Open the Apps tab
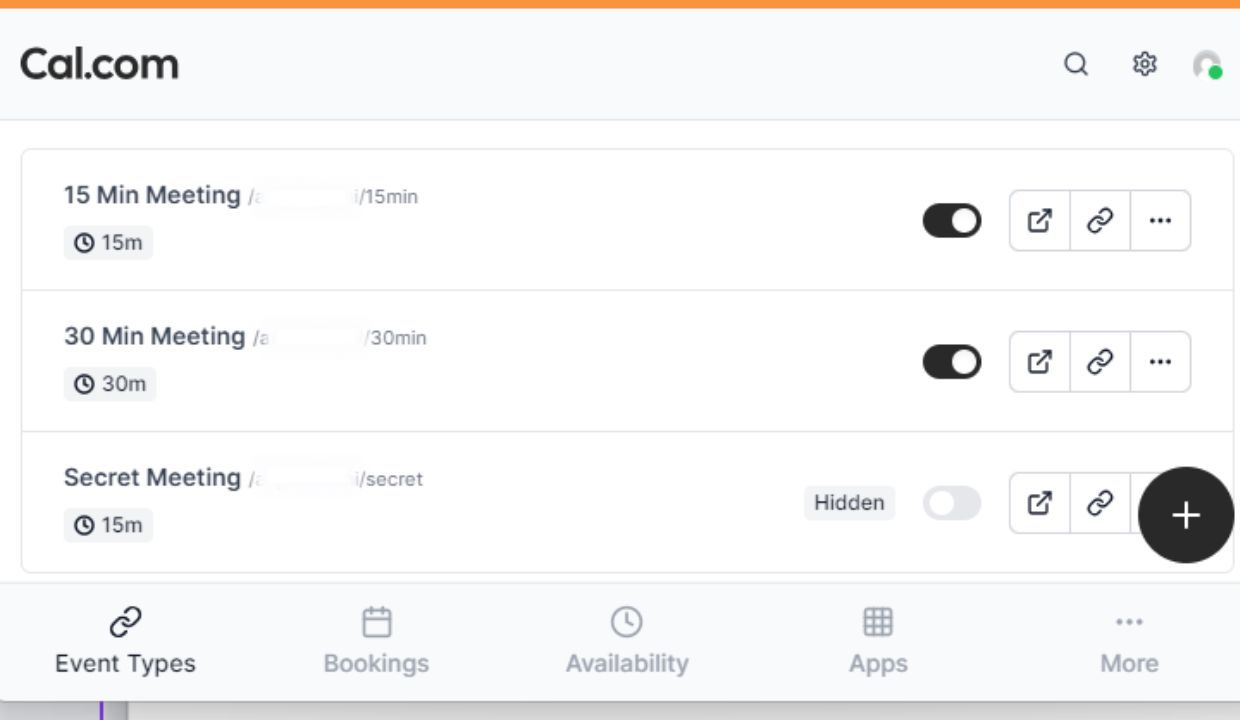 pos(878,642)
